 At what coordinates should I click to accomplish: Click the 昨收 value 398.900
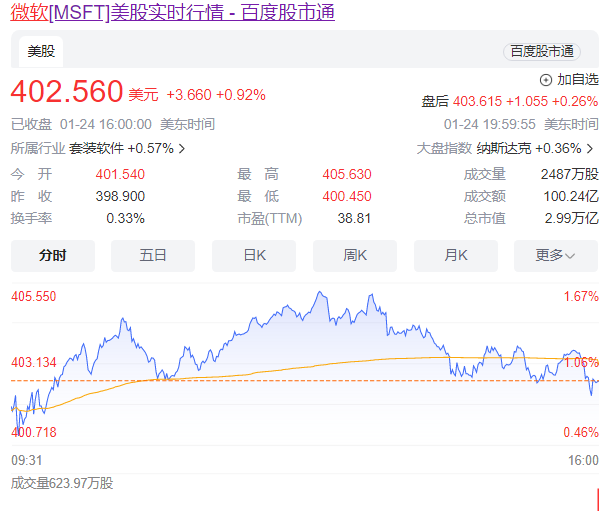120,196
